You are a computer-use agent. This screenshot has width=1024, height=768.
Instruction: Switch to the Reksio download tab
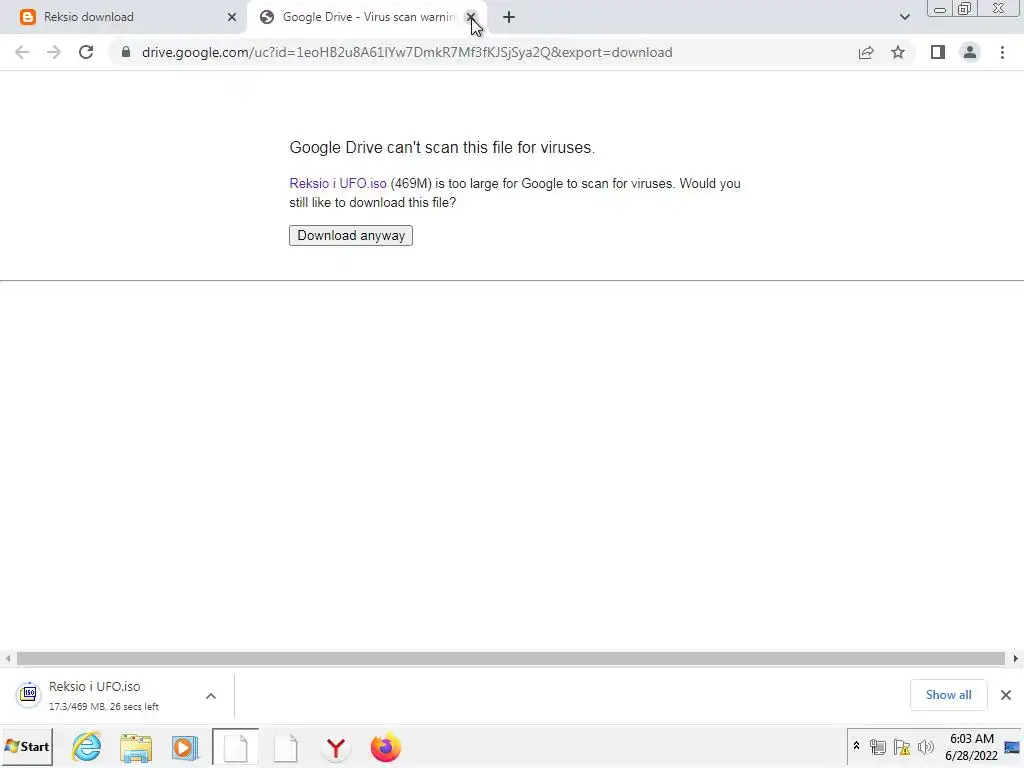123,17
